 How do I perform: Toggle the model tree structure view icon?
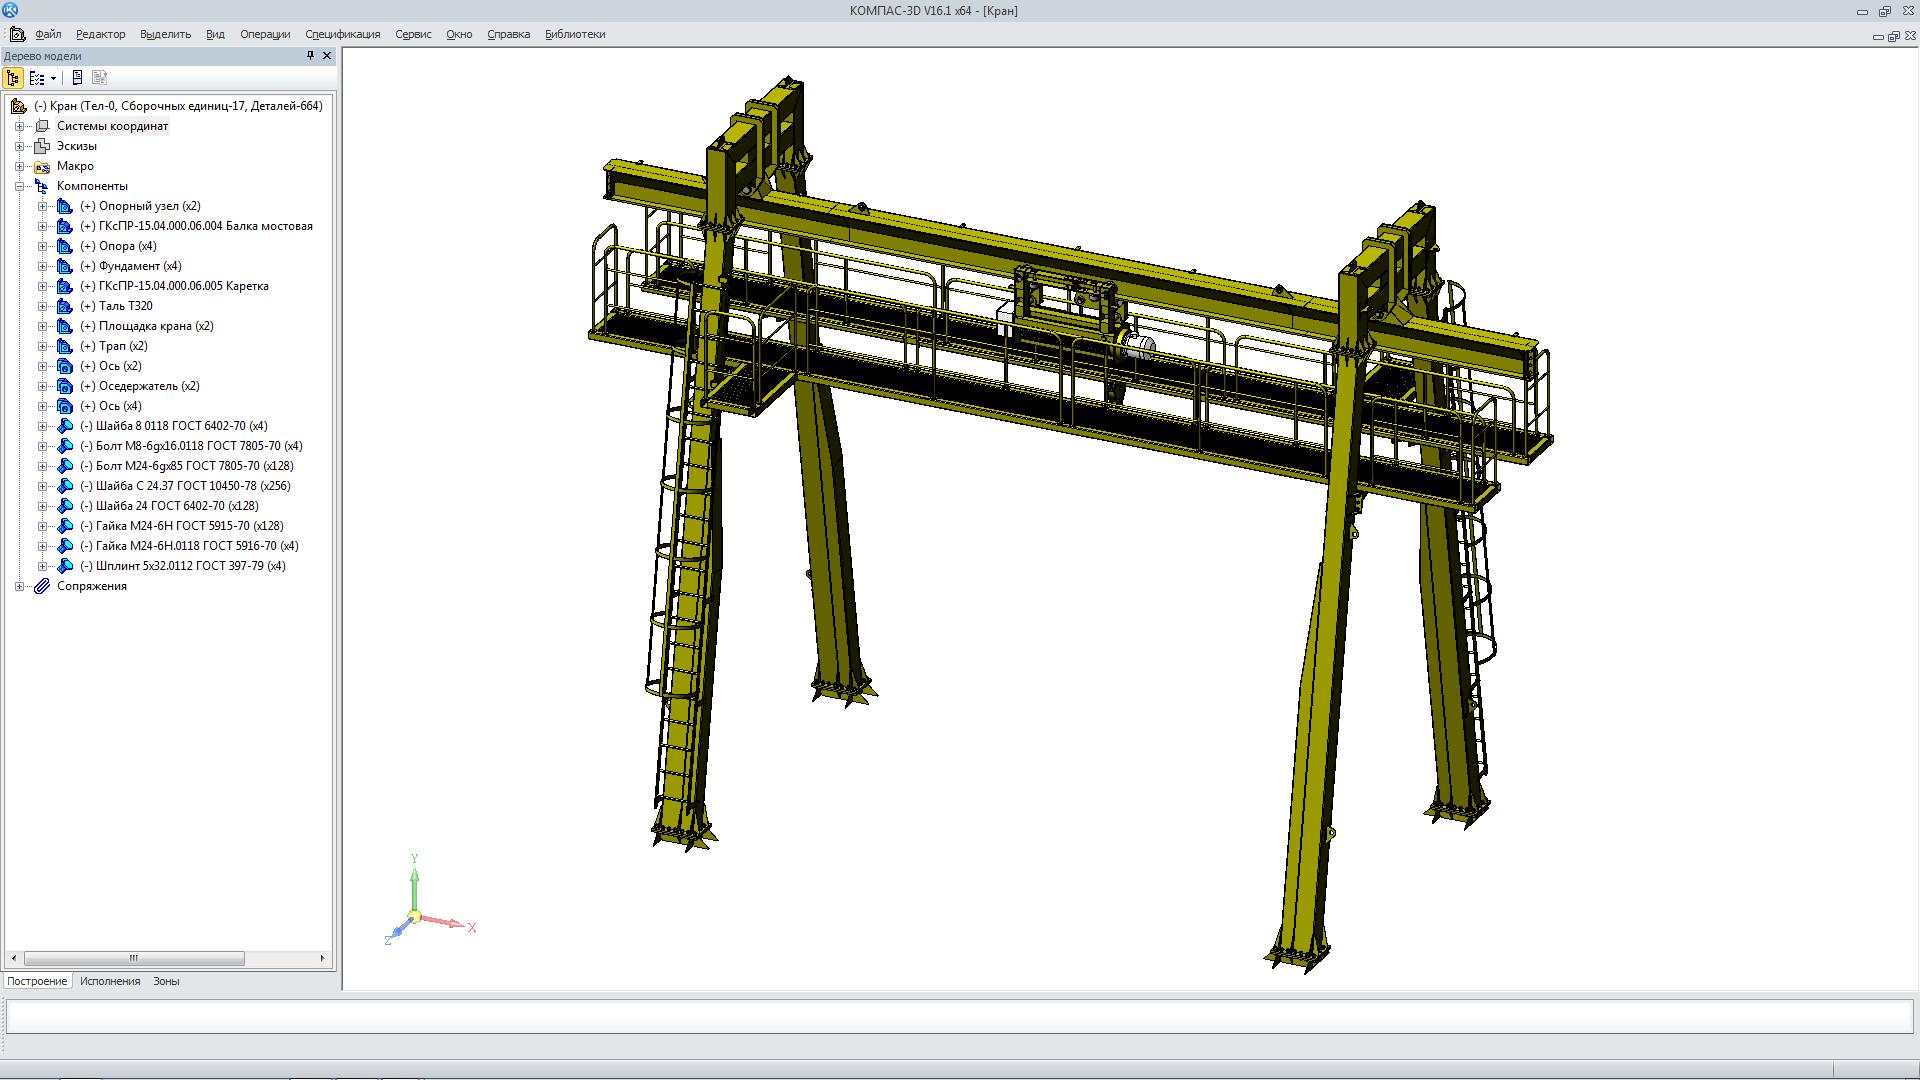[13, 78]
